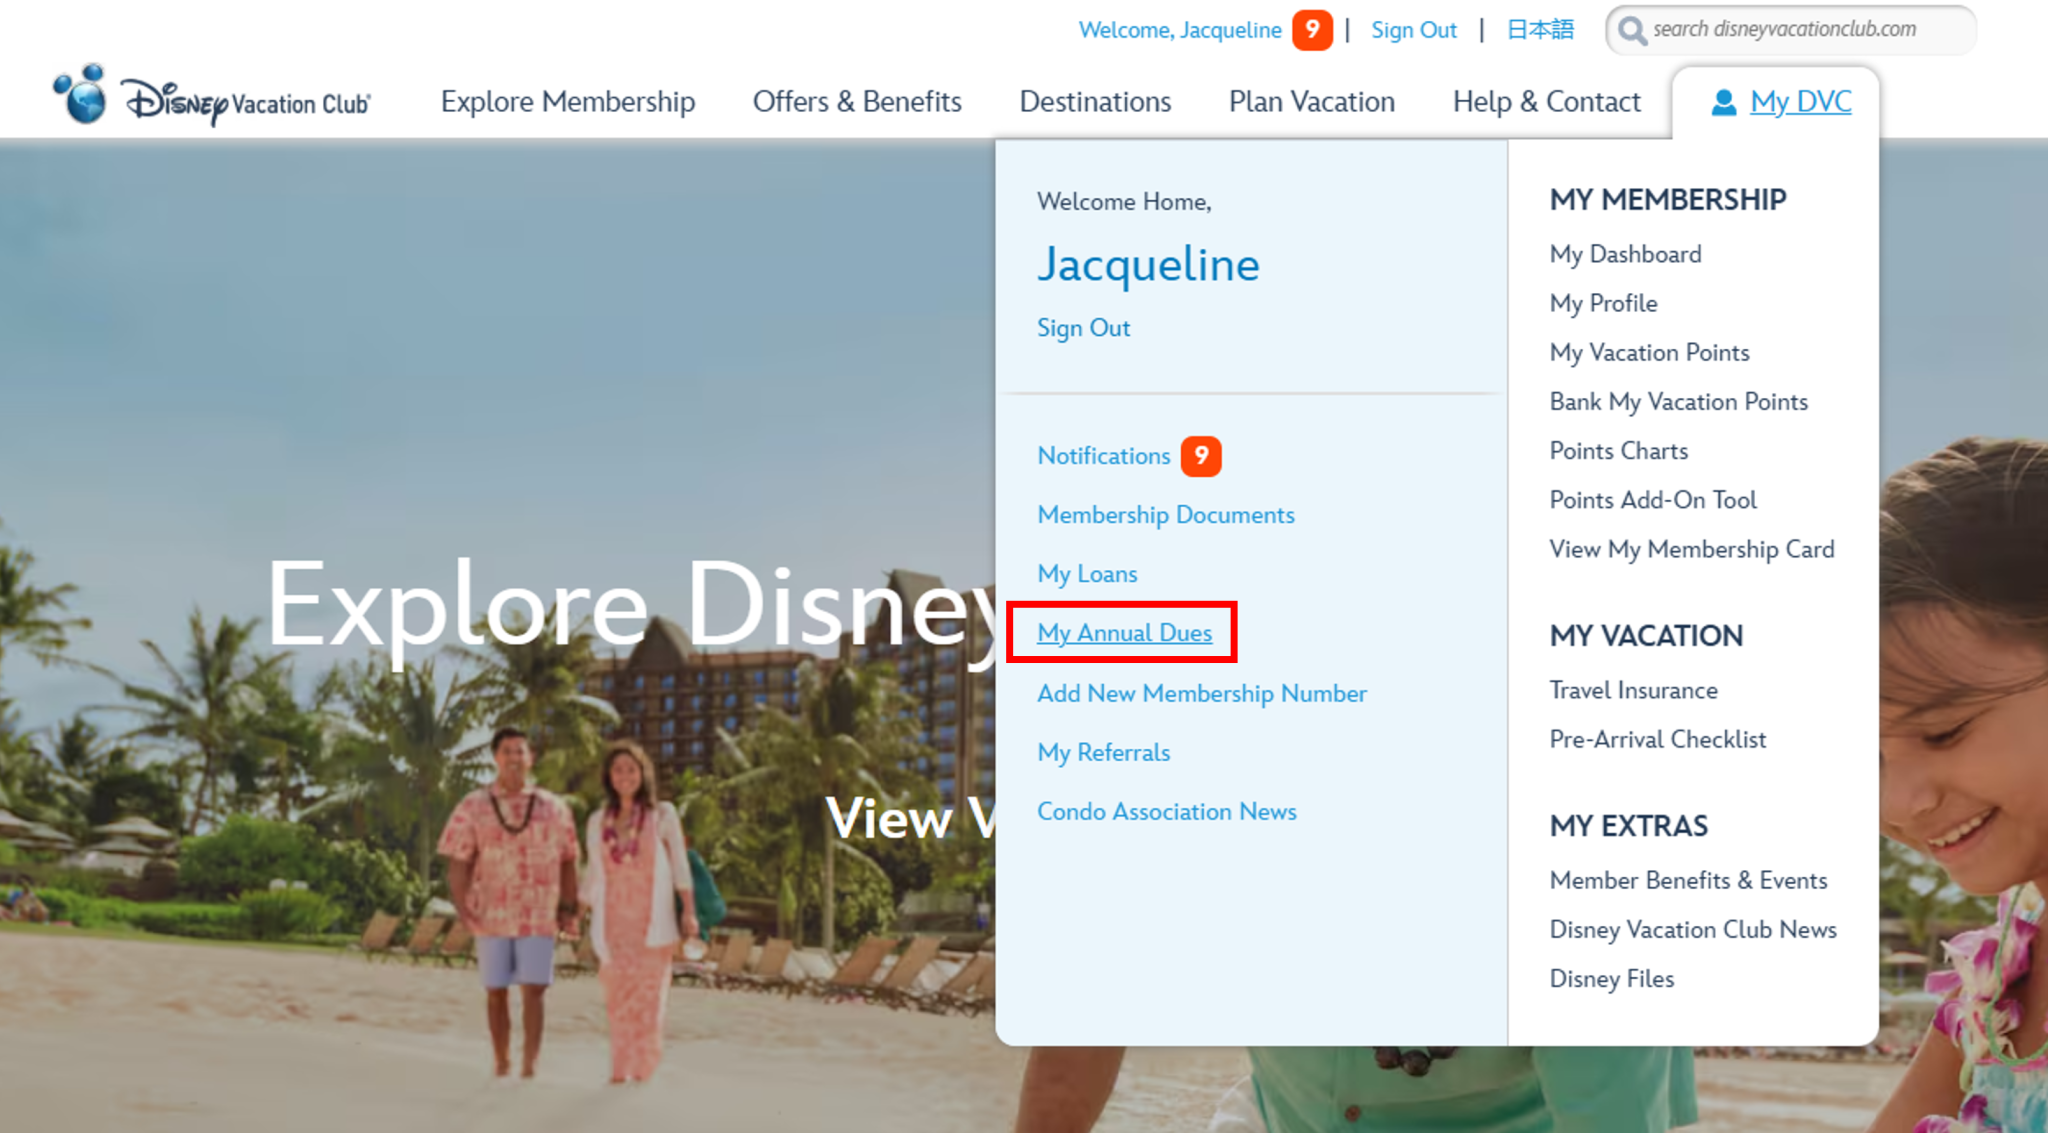Click Bank My Vacation Points
Screen dimensions: 2048x1133
1678,401
